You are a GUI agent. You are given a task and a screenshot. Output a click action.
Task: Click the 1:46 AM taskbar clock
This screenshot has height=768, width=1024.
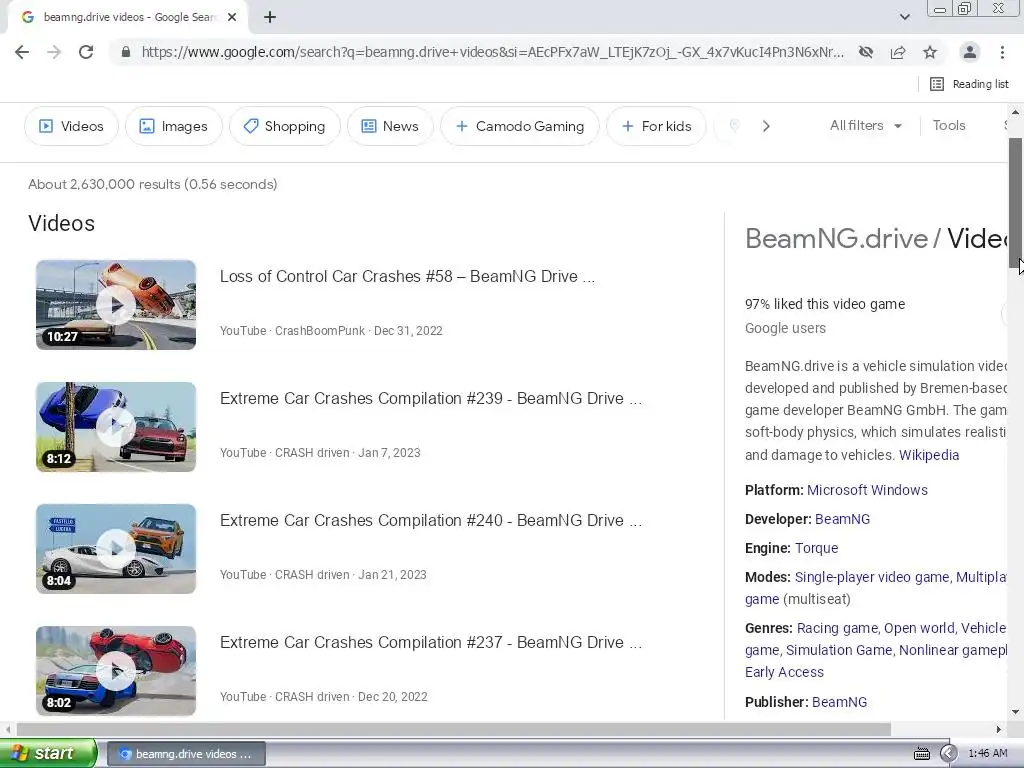[987, 754]
